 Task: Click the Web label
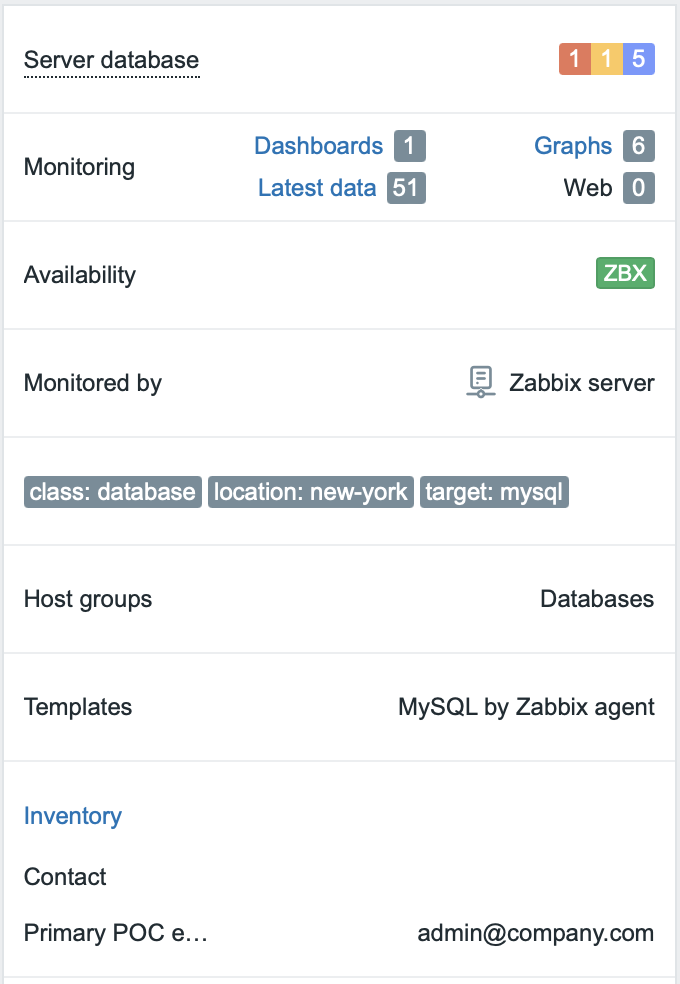click(587, 188)
